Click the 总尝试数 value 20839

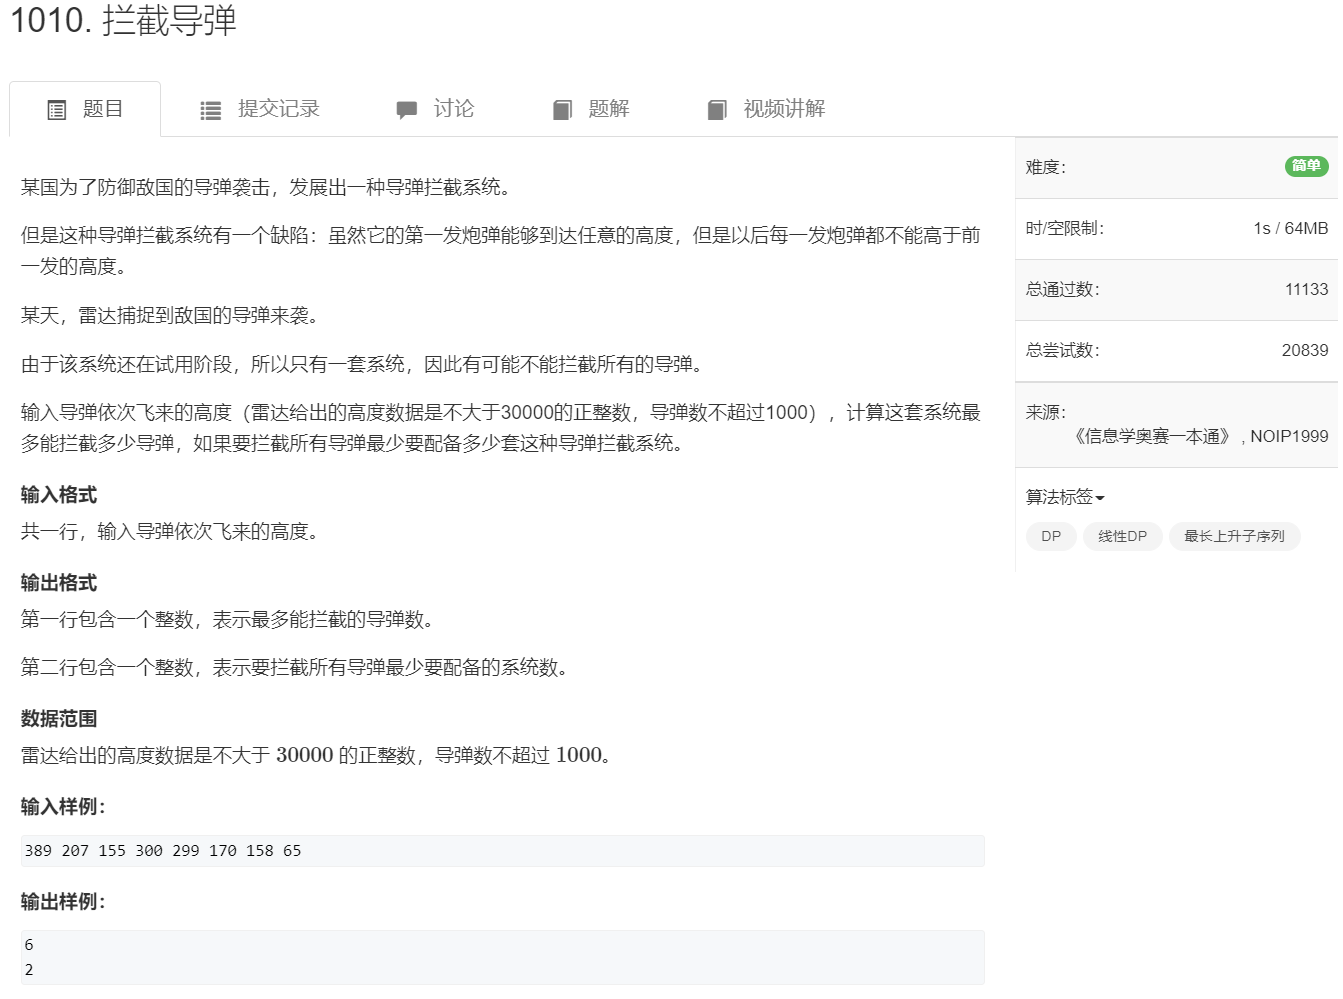point(1305,350)
